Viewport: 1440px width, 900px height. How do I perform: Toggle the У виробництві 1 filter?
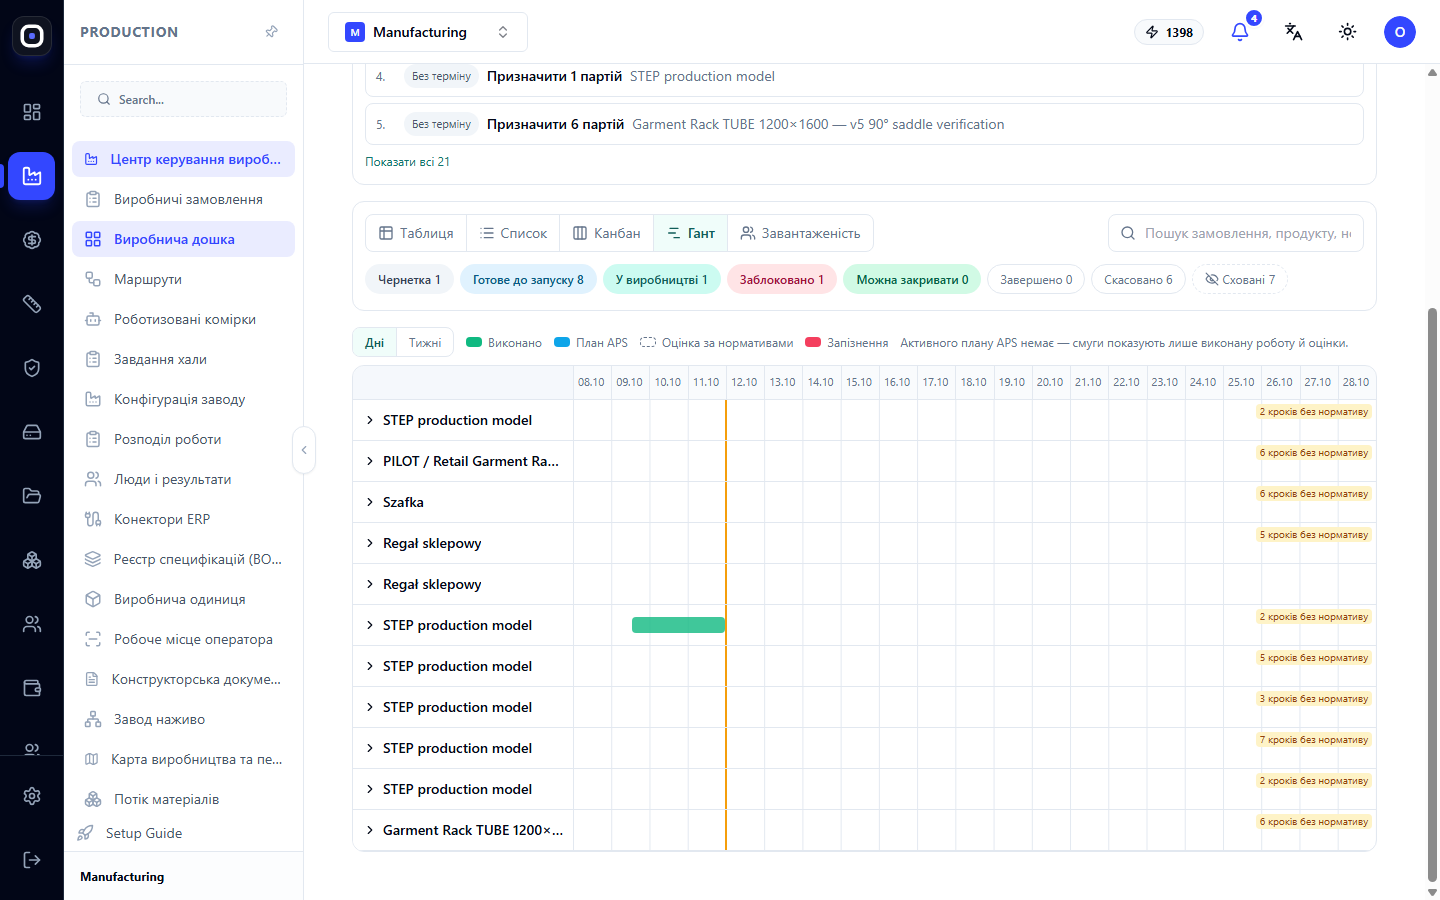point(662,280)
